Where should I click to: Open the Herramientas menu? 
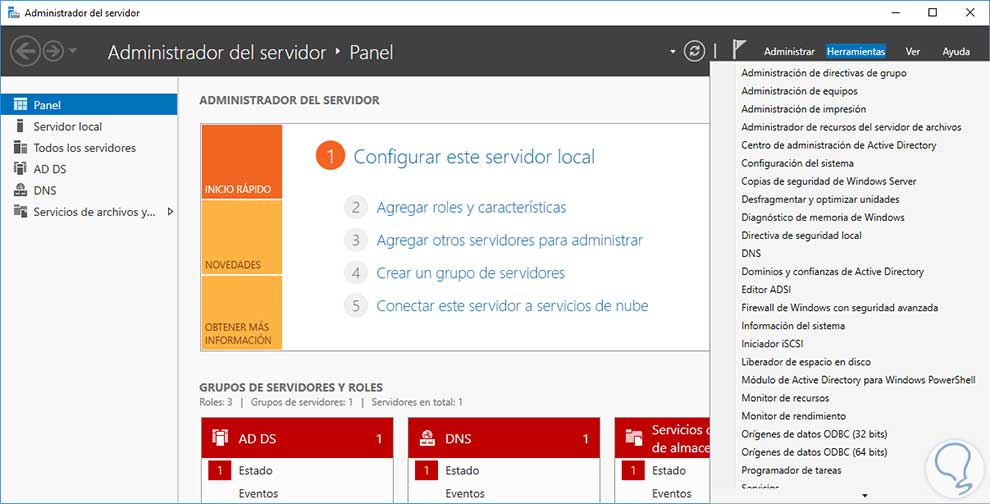(x=856, y=52)
